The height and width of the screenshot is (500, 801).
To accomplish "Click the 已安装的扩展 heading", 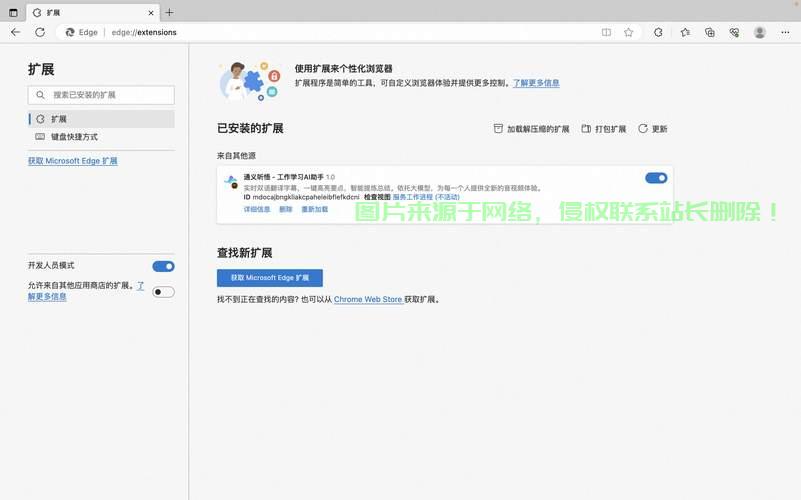I will 250,128.
